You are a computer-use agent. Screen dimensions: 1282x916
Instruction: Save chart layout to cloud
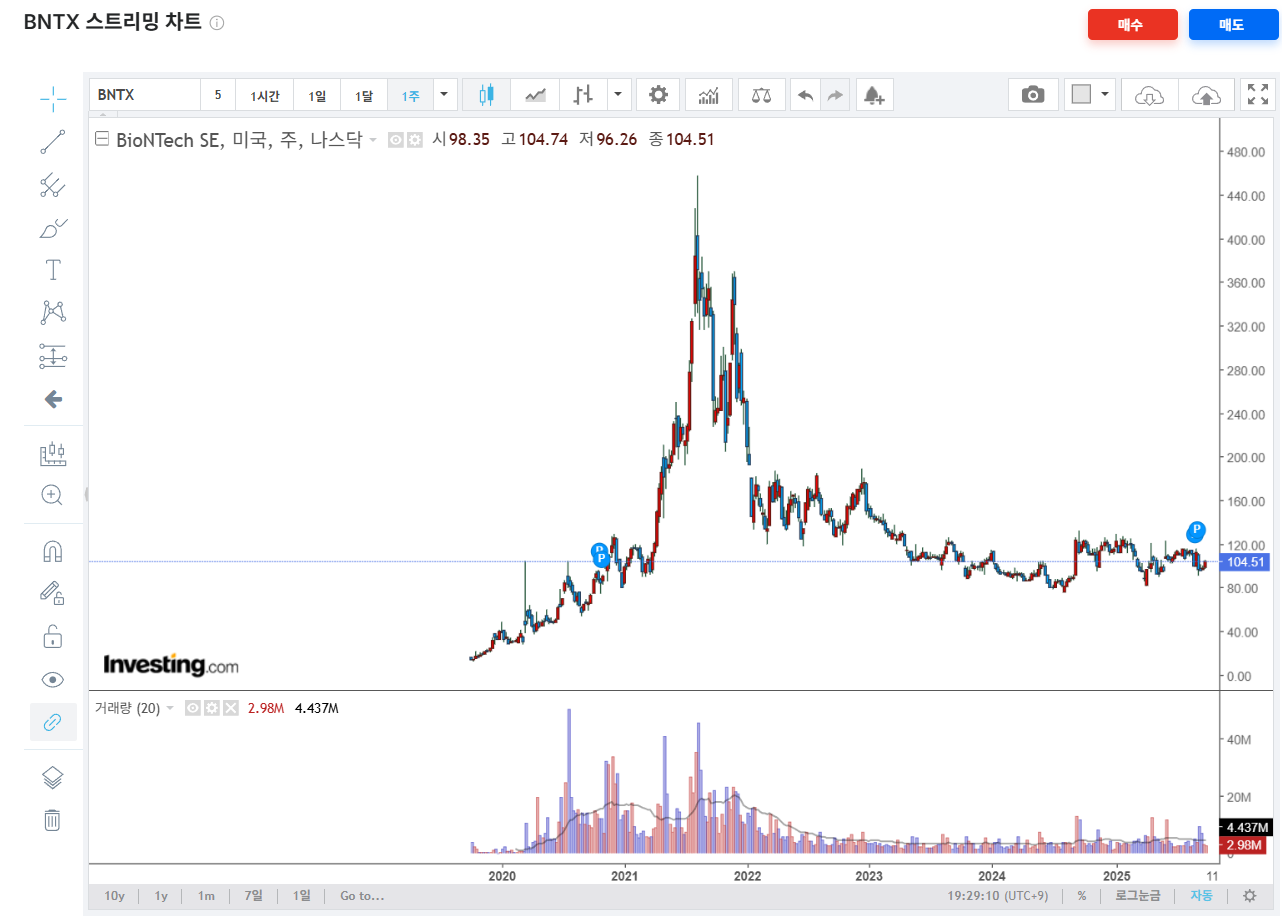click(x=1207, y=95)
